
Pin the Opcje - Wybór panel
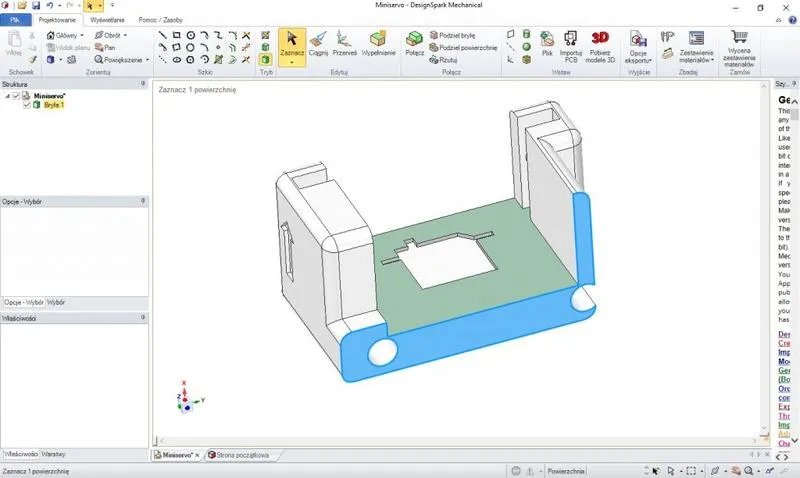click(143, 201)
